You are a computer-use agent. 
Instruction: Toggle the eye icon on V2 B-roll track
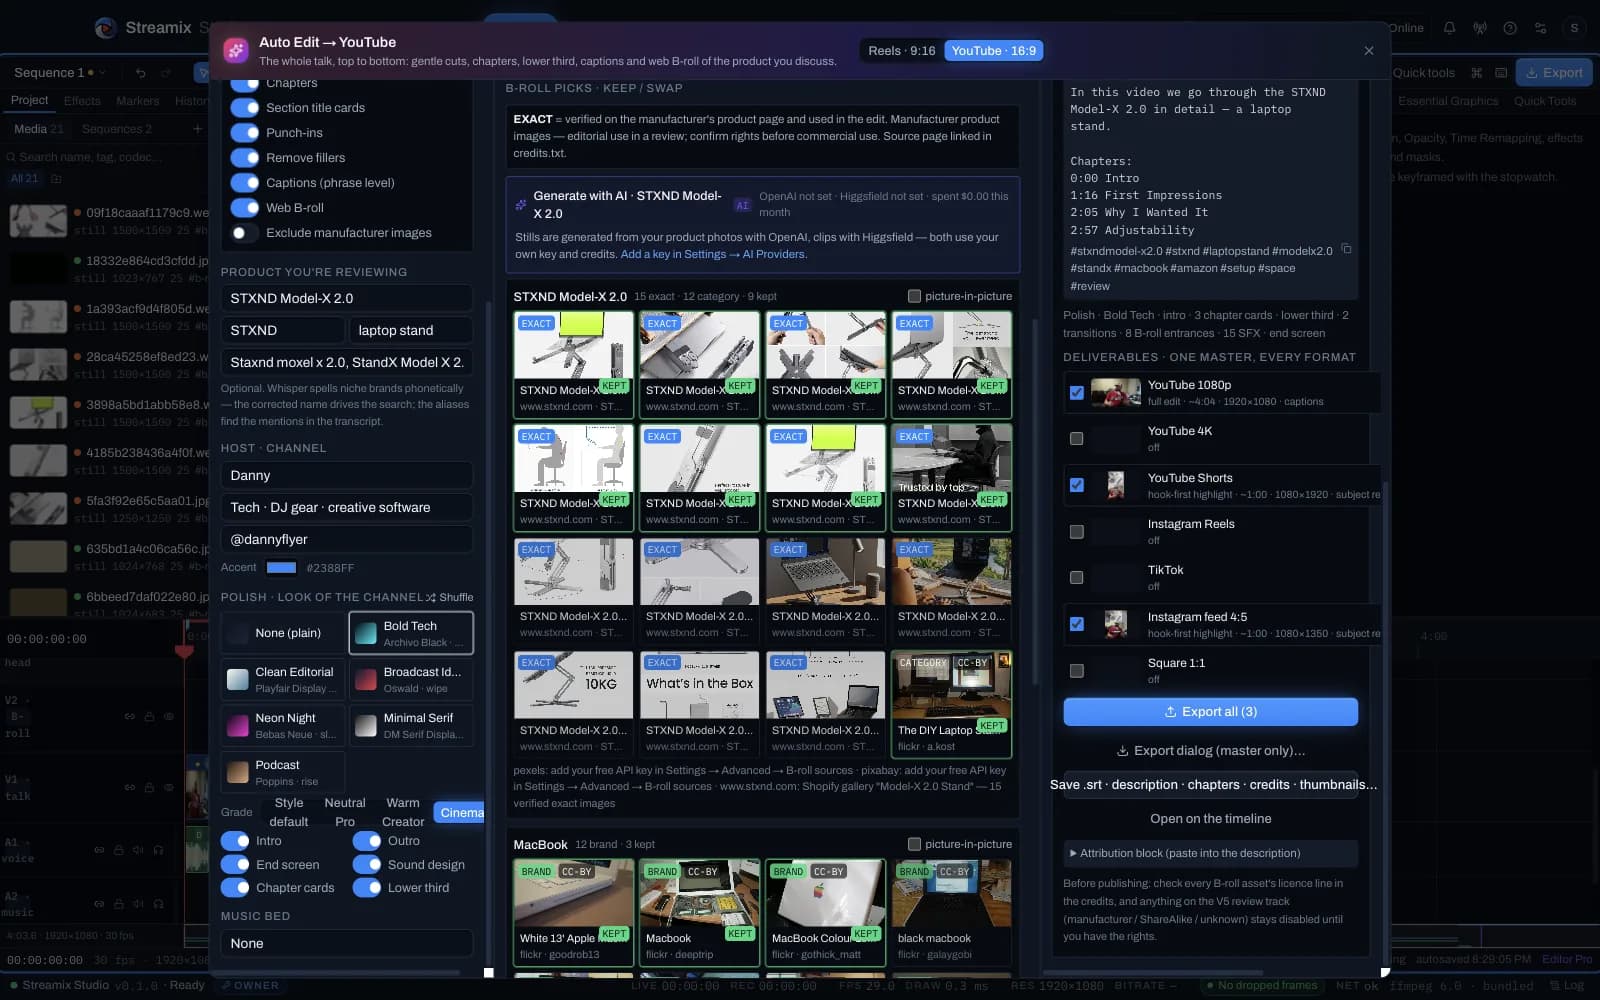pos(169,716)
